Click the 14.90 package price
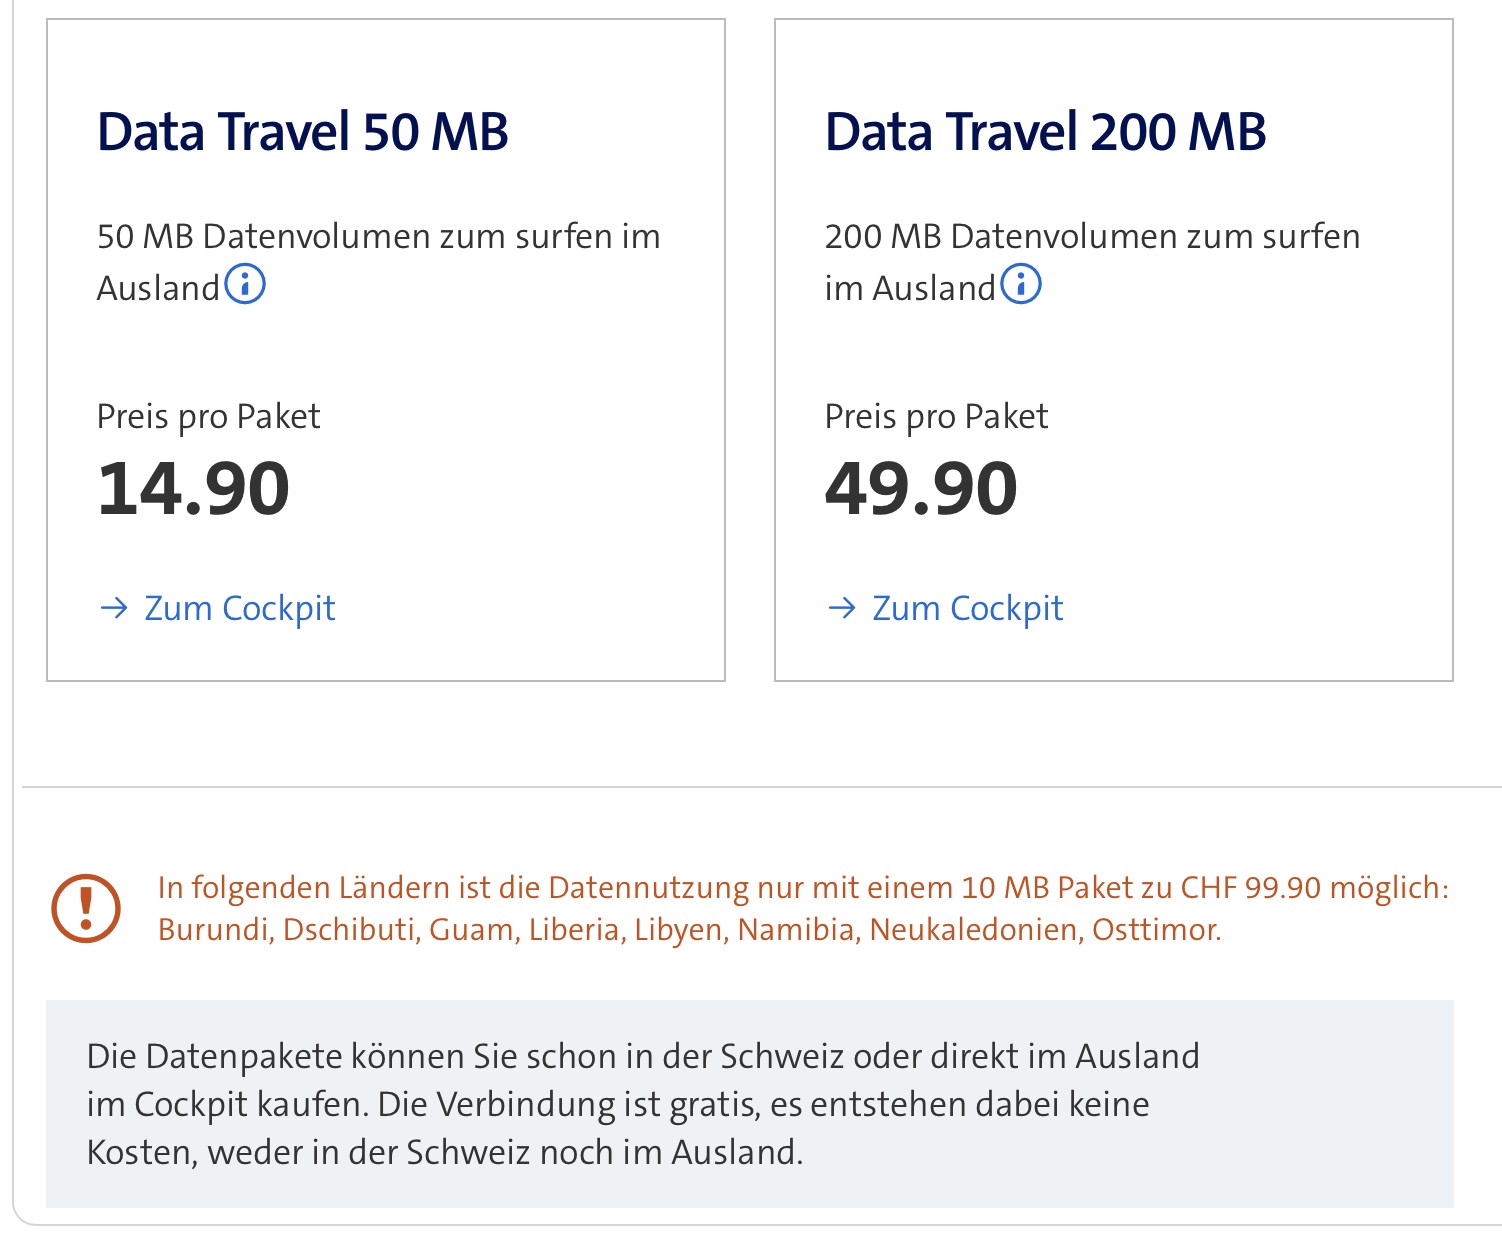The height and width of the screenshot is (1234, 1502). (193, 489)
